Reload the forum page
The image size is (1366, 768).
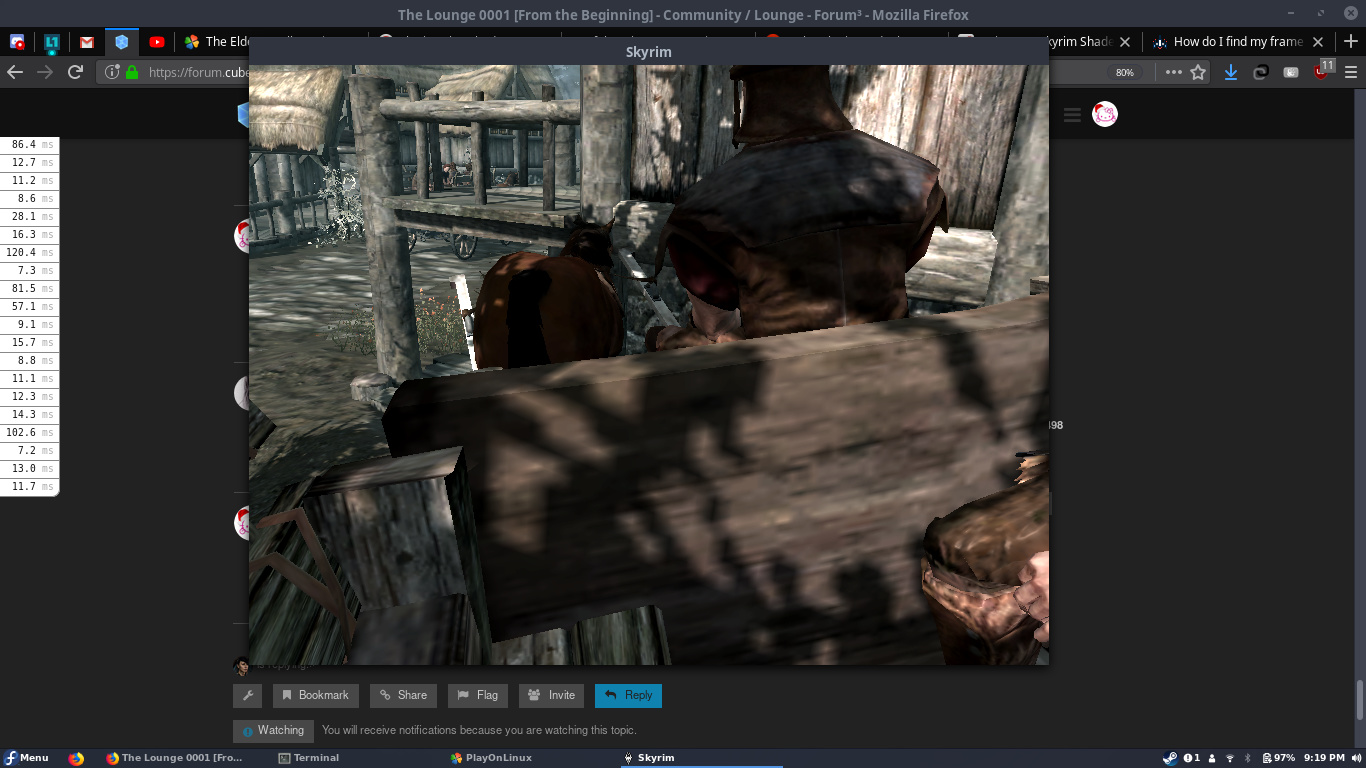click(x=75, y=72)
